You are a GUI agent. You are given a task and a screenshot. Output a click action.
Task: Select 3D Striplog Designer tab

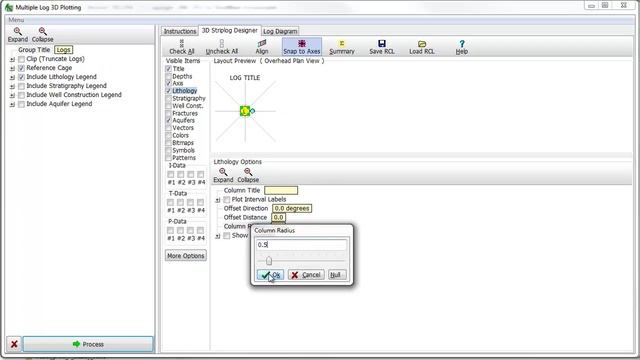(x=230, y=30)
